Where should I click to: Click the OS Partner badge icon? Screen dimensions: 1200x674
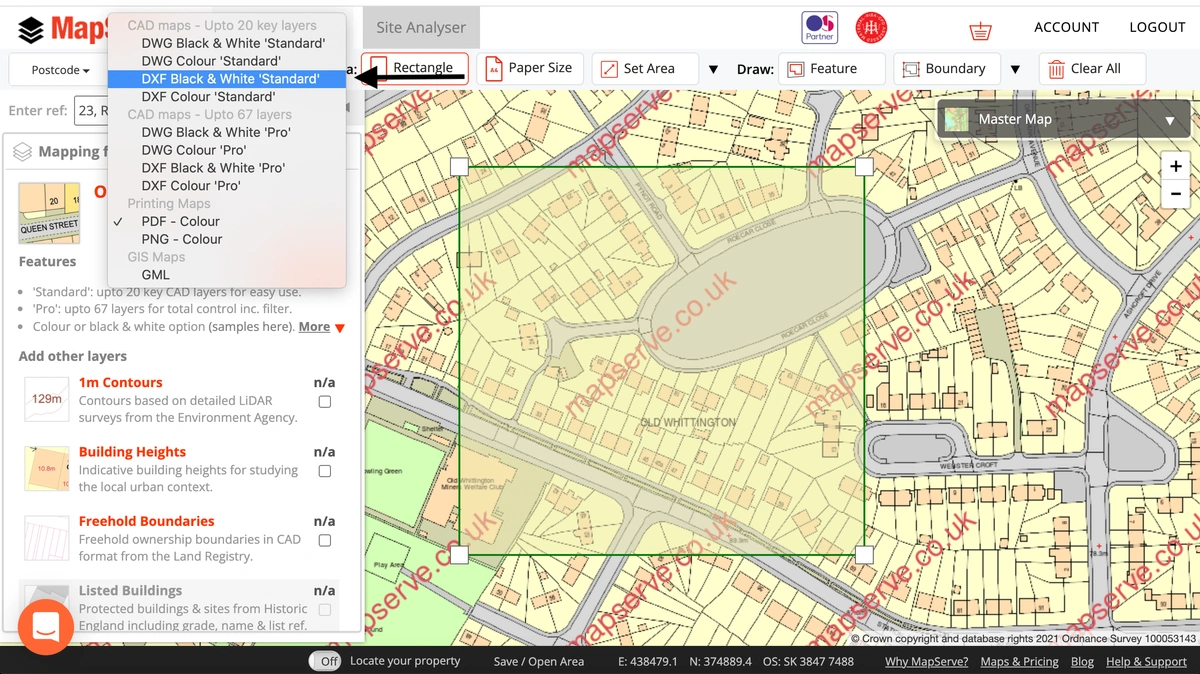point(820,28)
